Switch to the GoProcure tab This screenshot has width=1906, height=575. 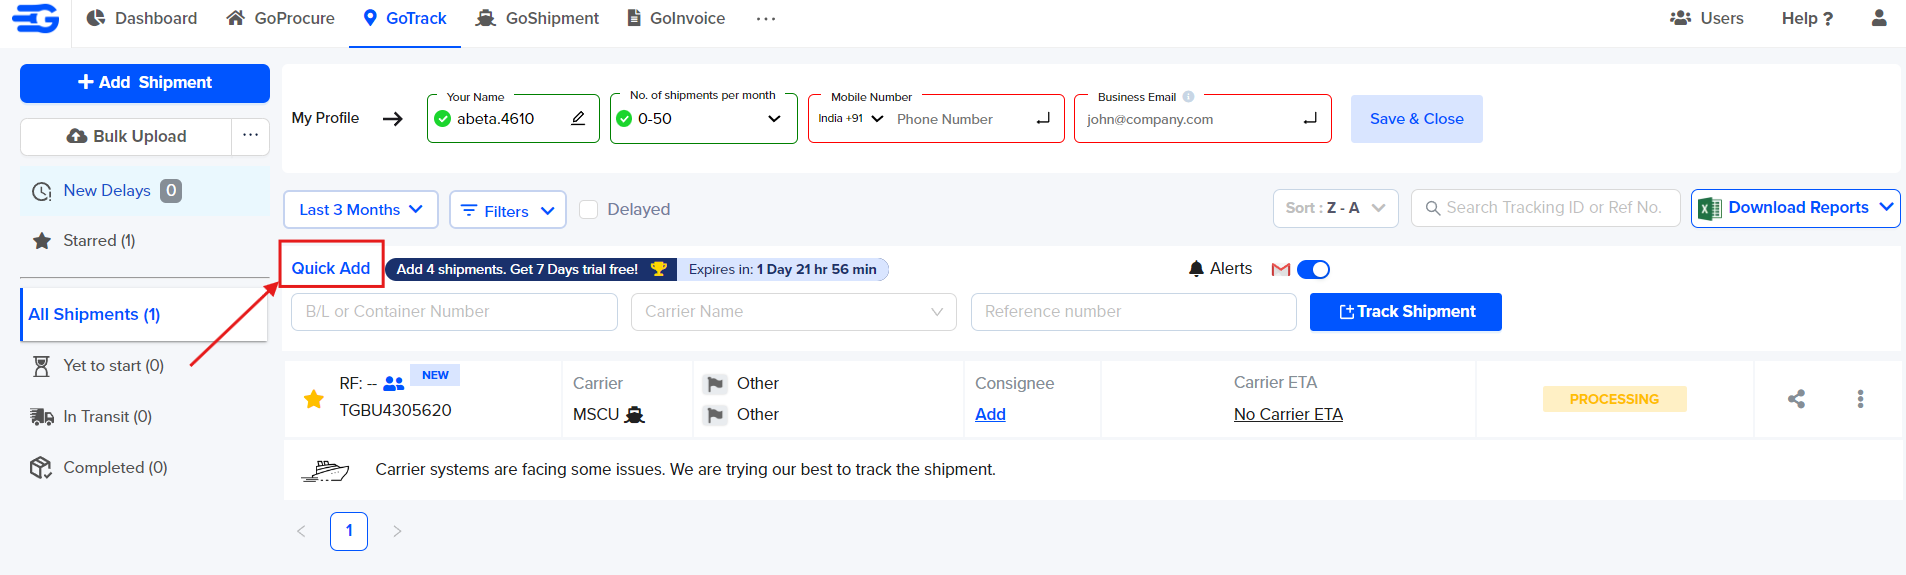(280, 18)
